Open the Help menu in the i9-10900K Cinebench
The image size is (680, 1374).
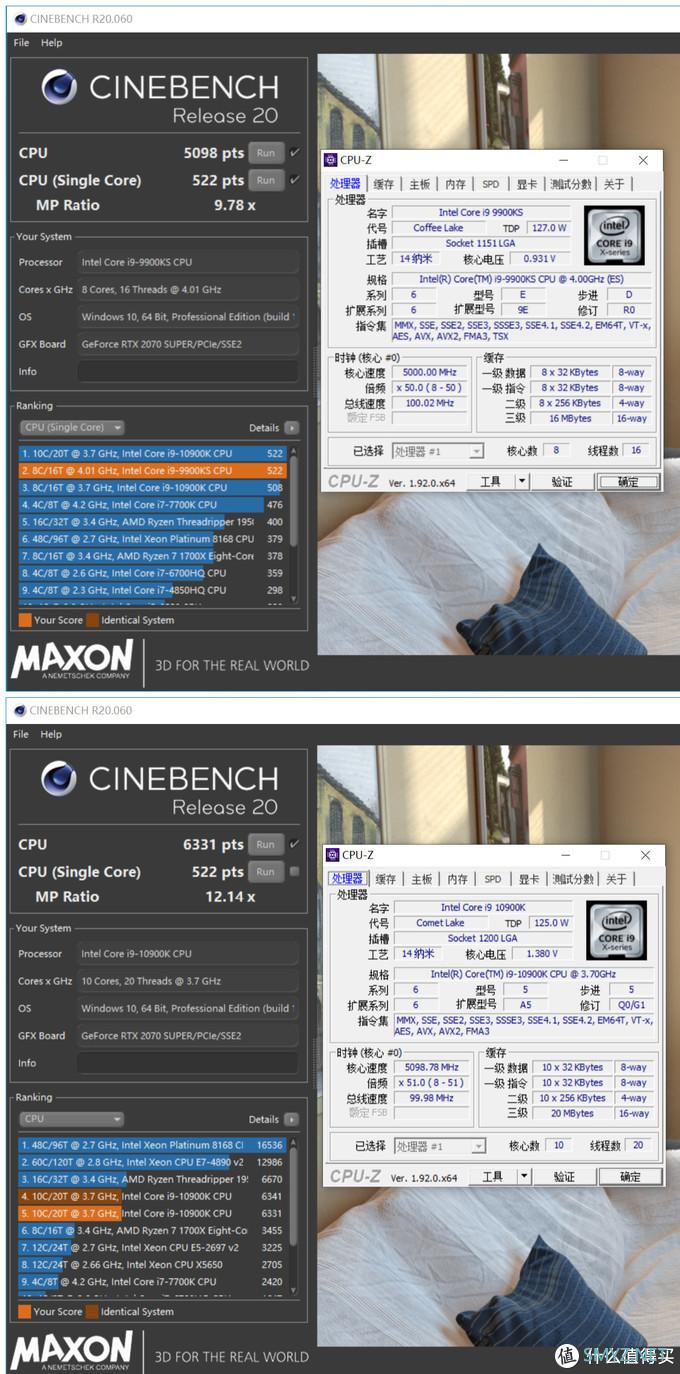[x=52, y=734]
